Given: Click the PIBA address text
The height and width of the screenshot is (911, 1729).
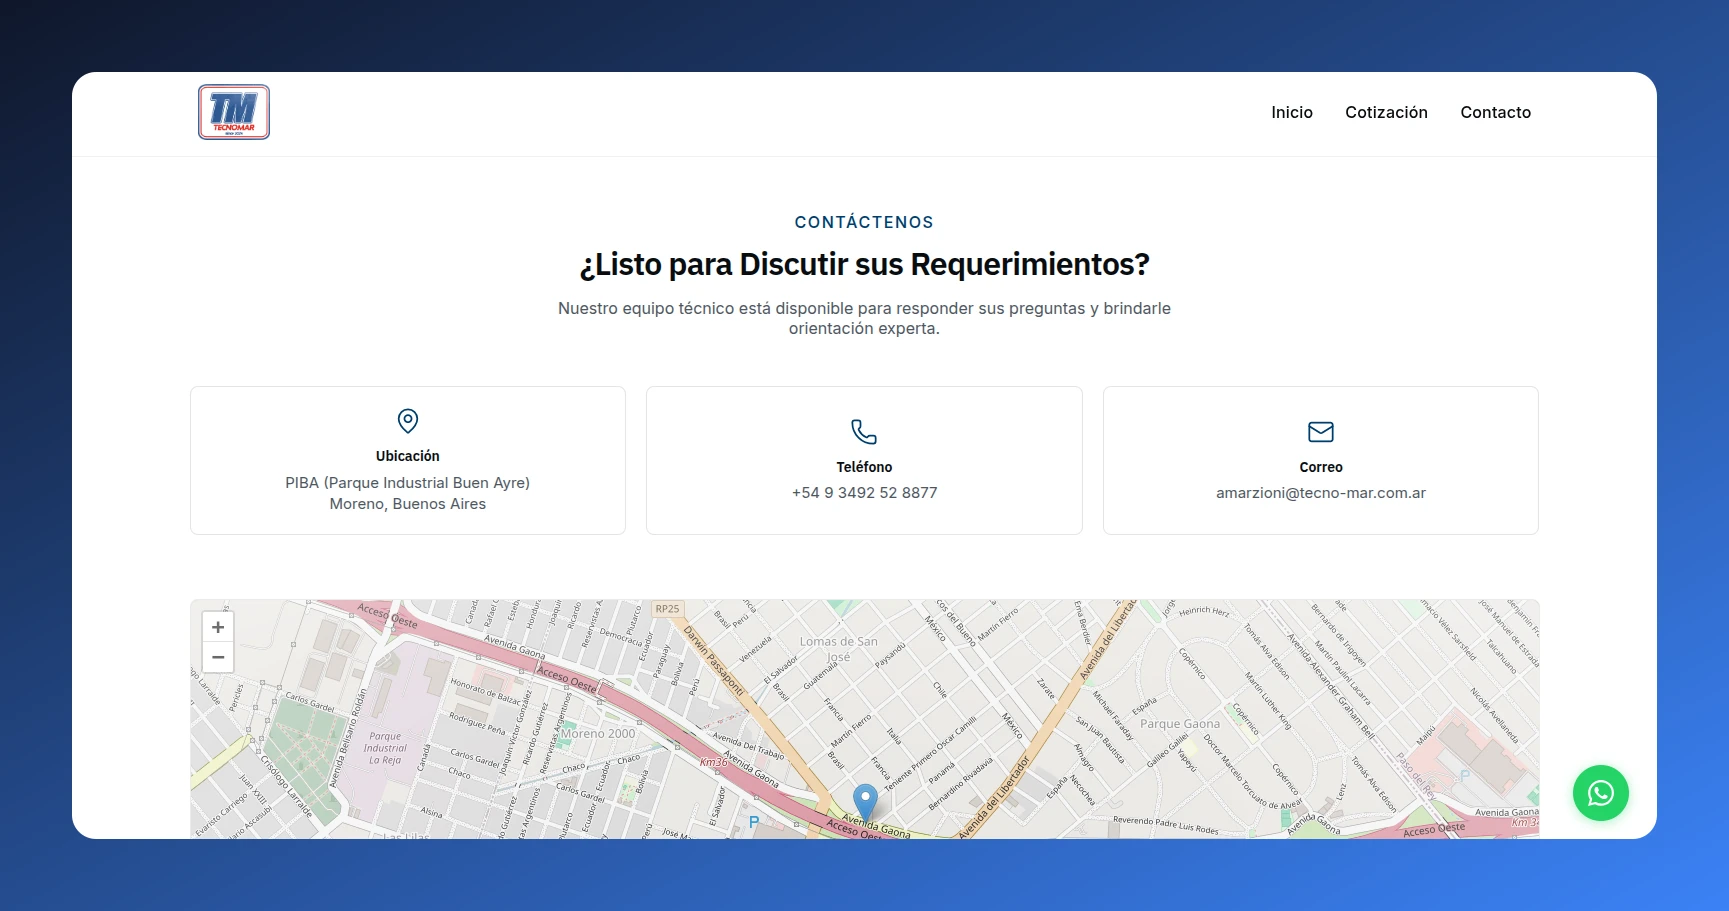Looking at the screenshot, I should 408,483.
